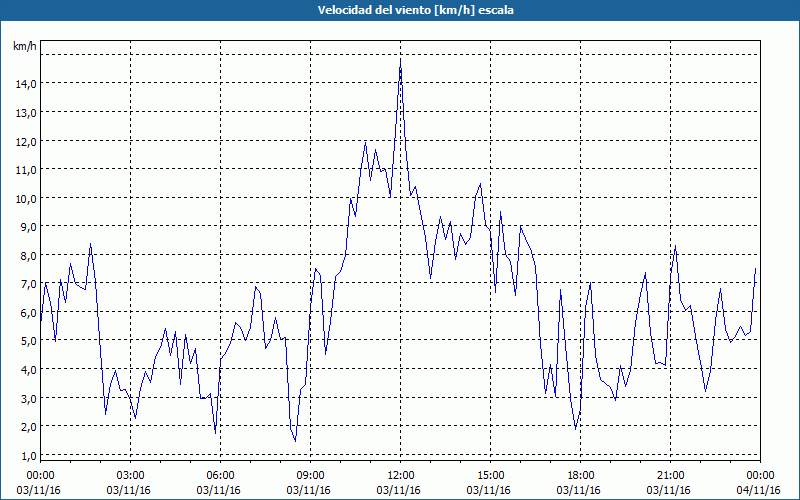Click the '3,0' y-axis label
Image resolution: width=800 pixels, height=500 pixels.
(x=28, y=398)
